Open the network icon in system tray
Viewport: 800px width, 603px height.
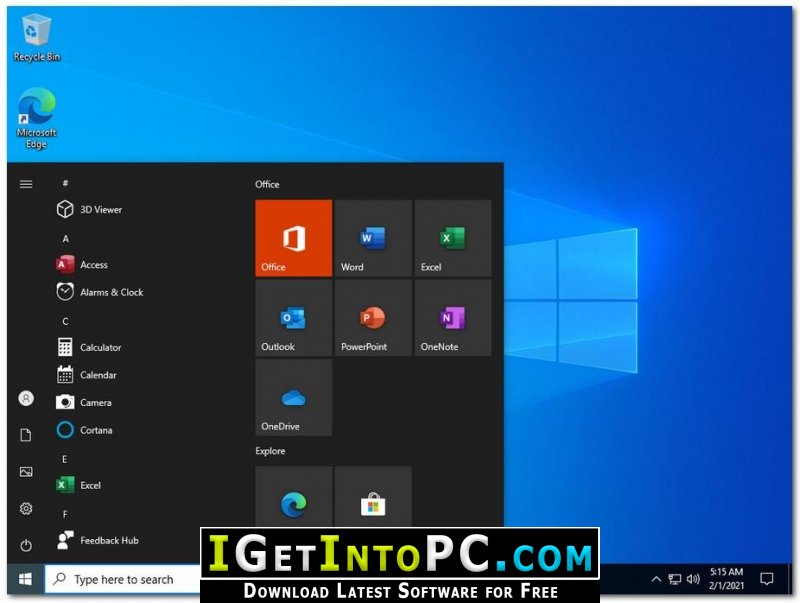coord(674,579)
